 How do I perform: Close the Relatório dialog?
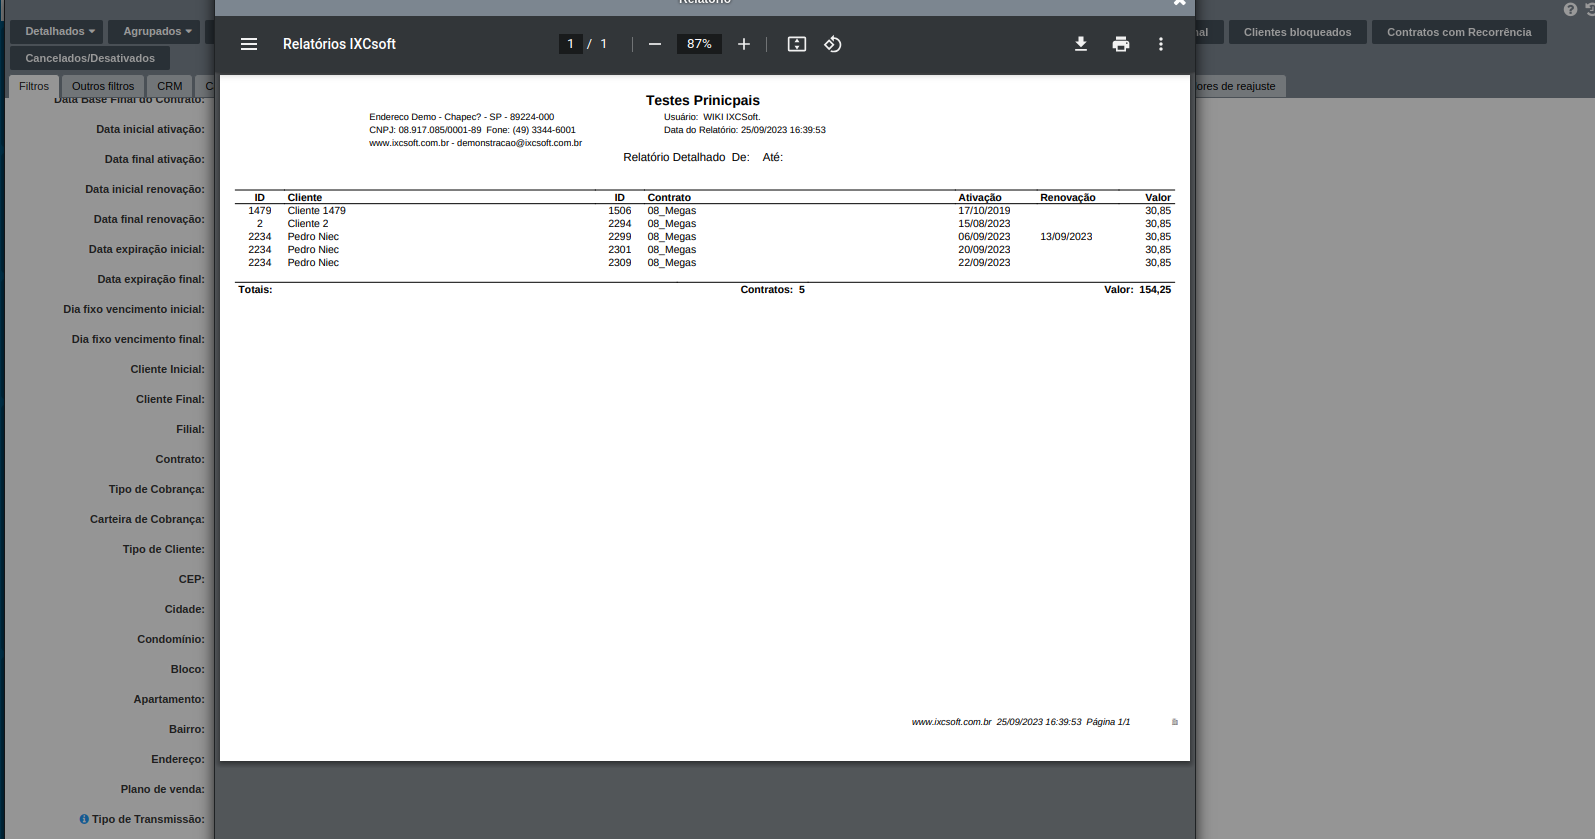point(1180,2)
